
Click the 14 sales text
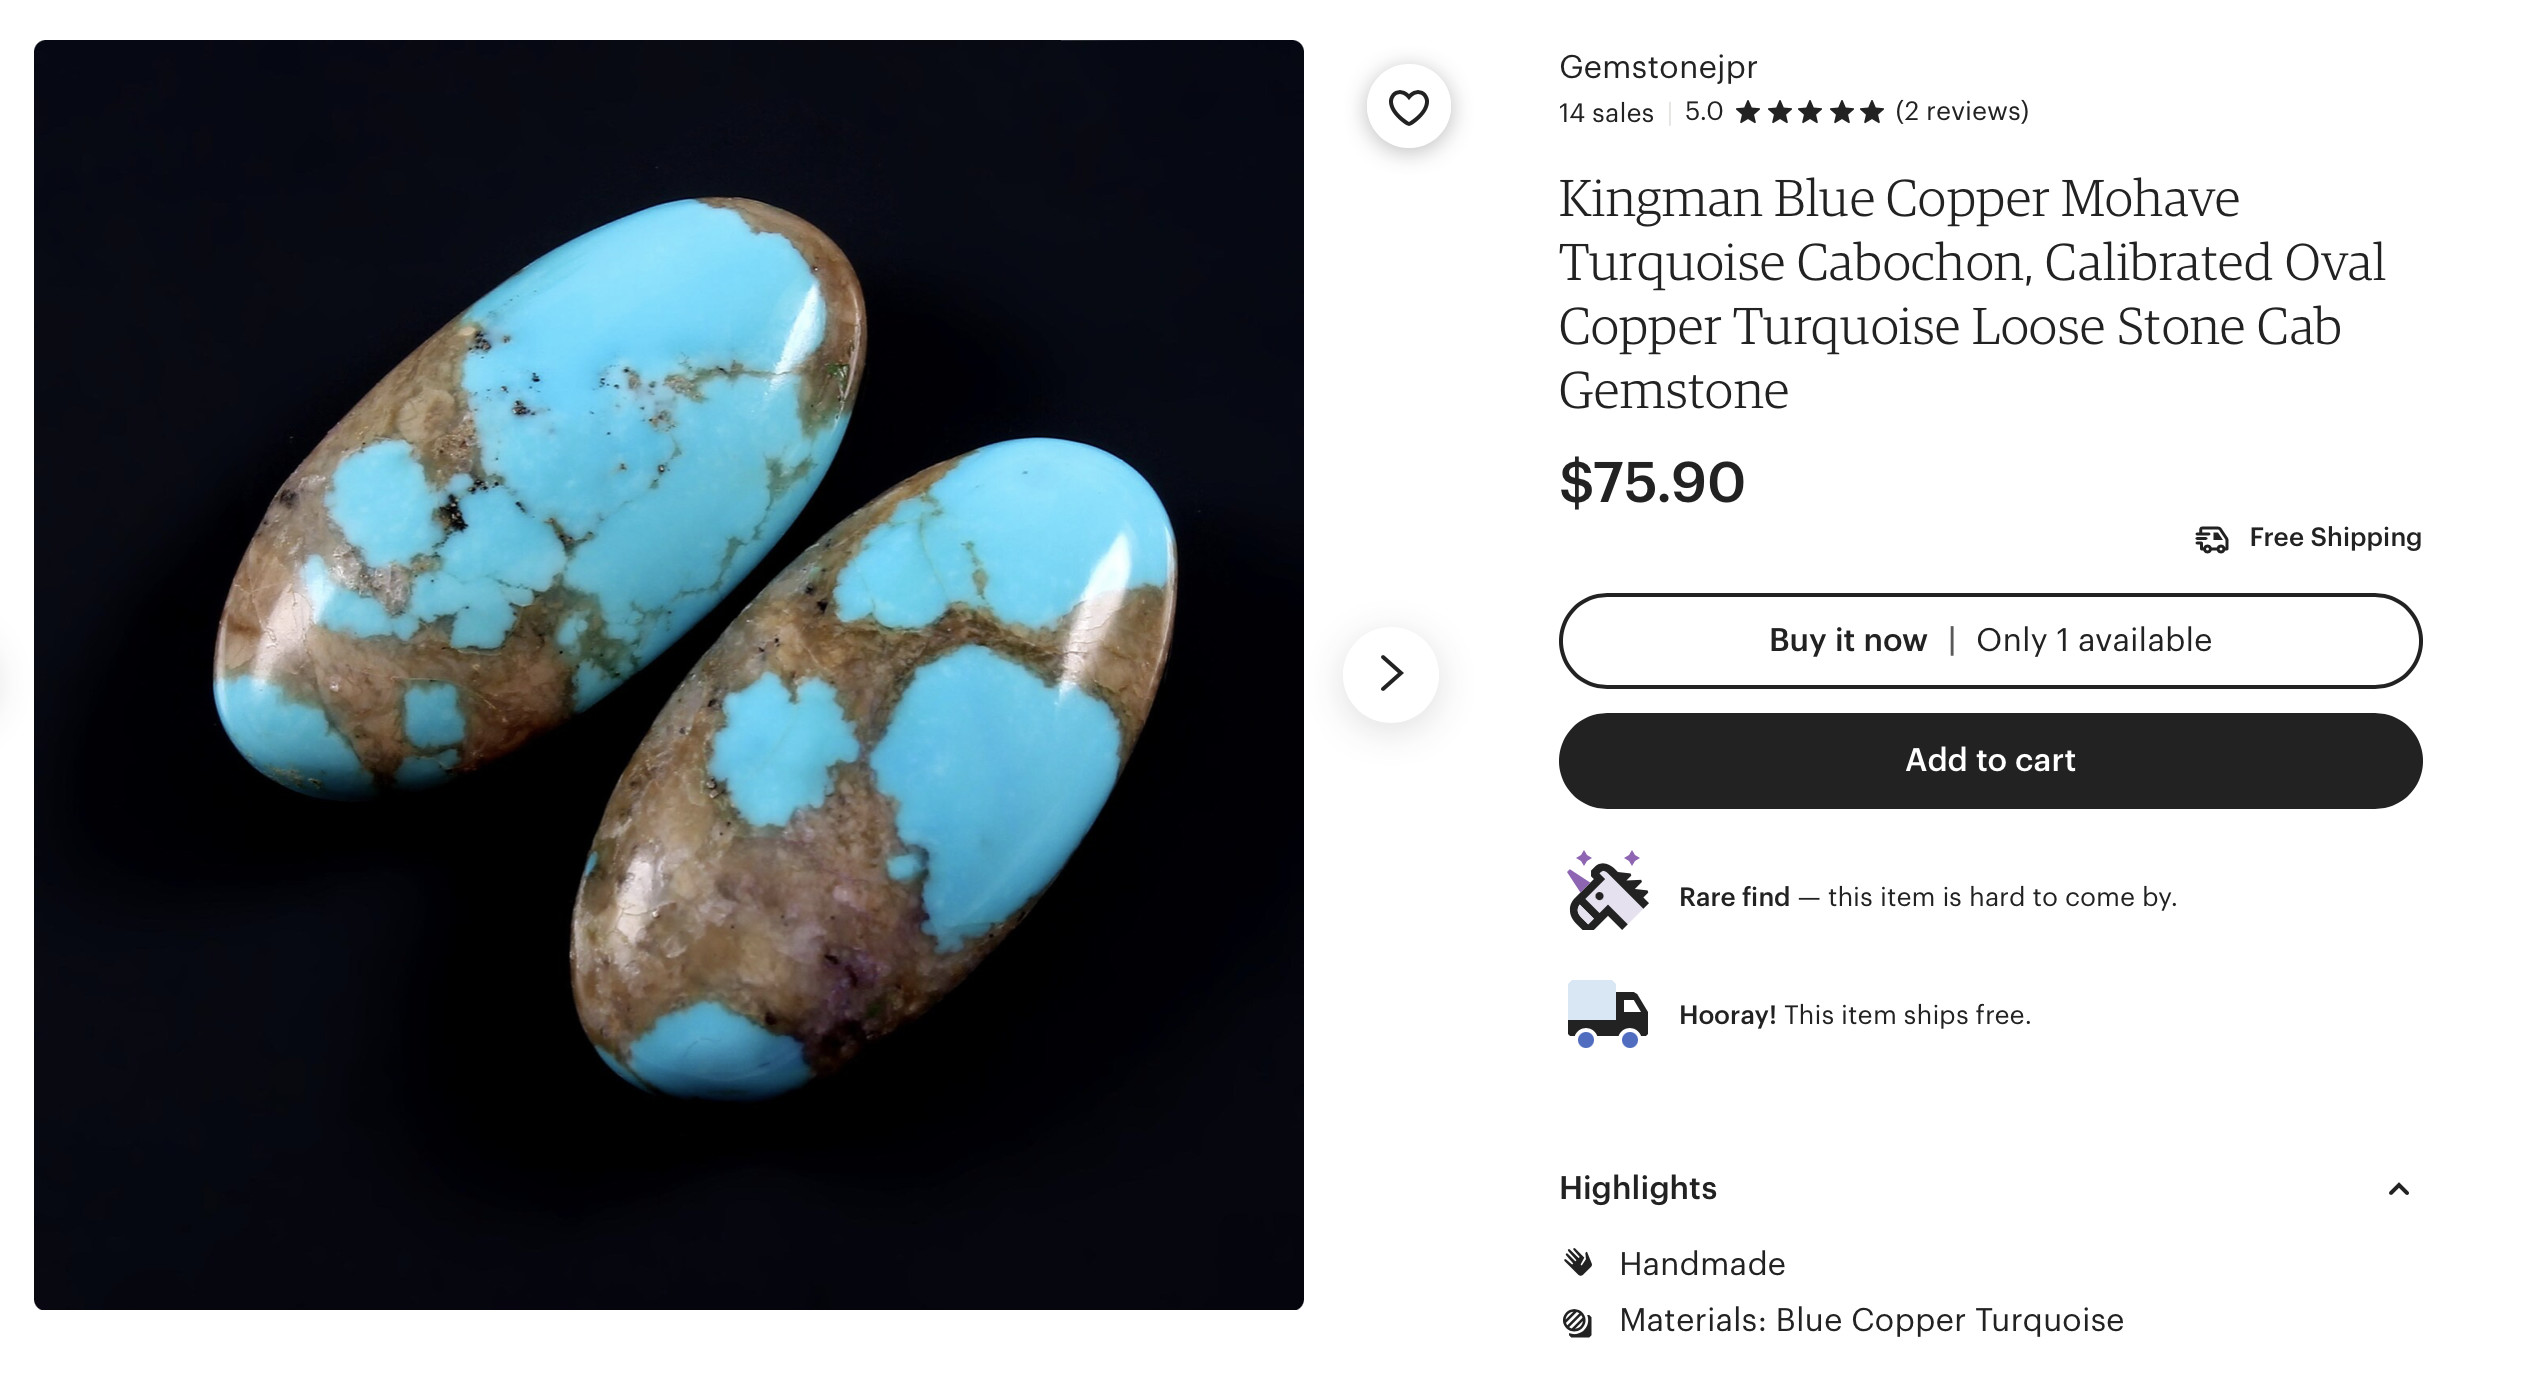tap(1605, 113)
